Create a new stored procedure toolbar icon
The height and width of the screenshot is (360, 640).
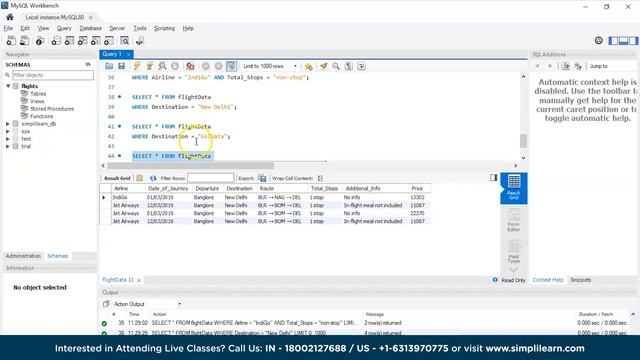96,40
